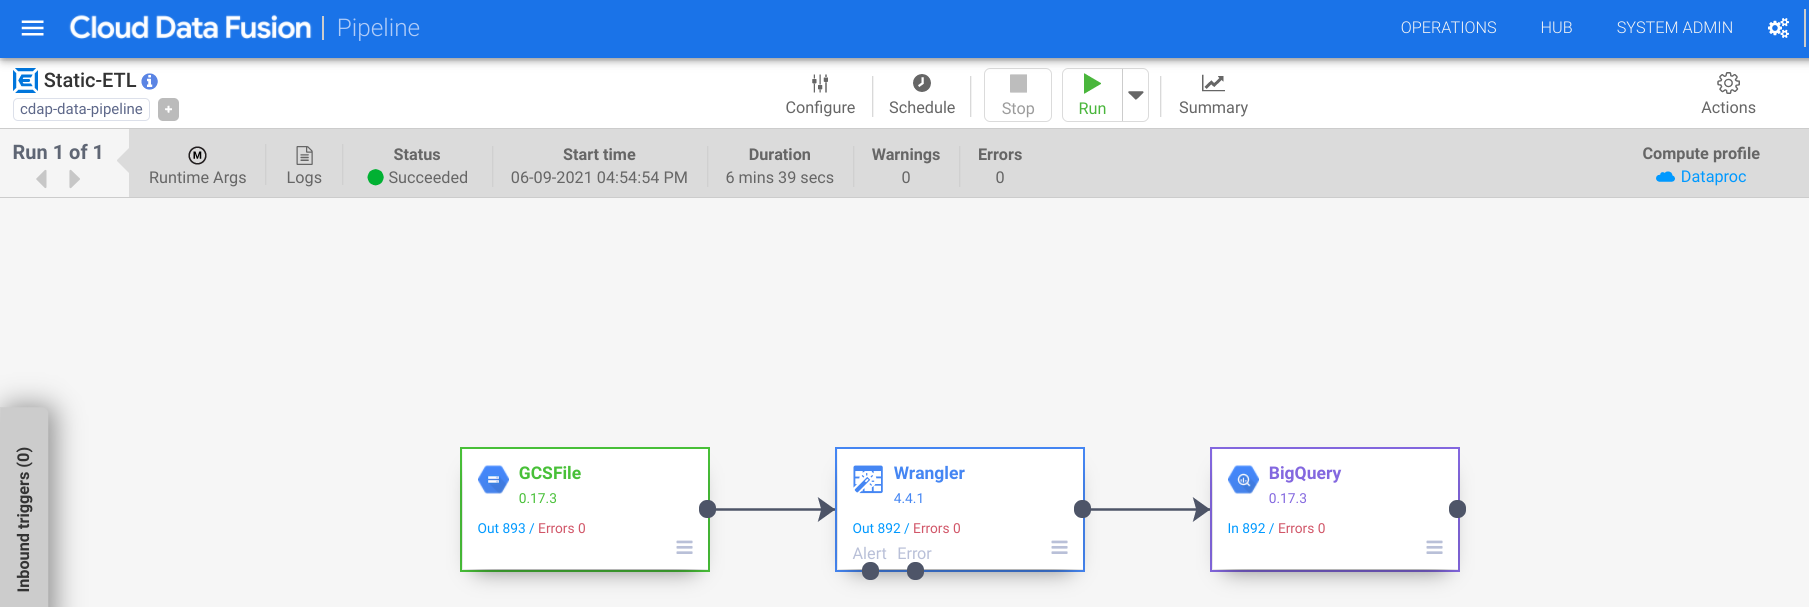This screenshot has width=1809, height=607.
Task: Click Wrangler version 4.4.1
Action: (x=908, y=498)
